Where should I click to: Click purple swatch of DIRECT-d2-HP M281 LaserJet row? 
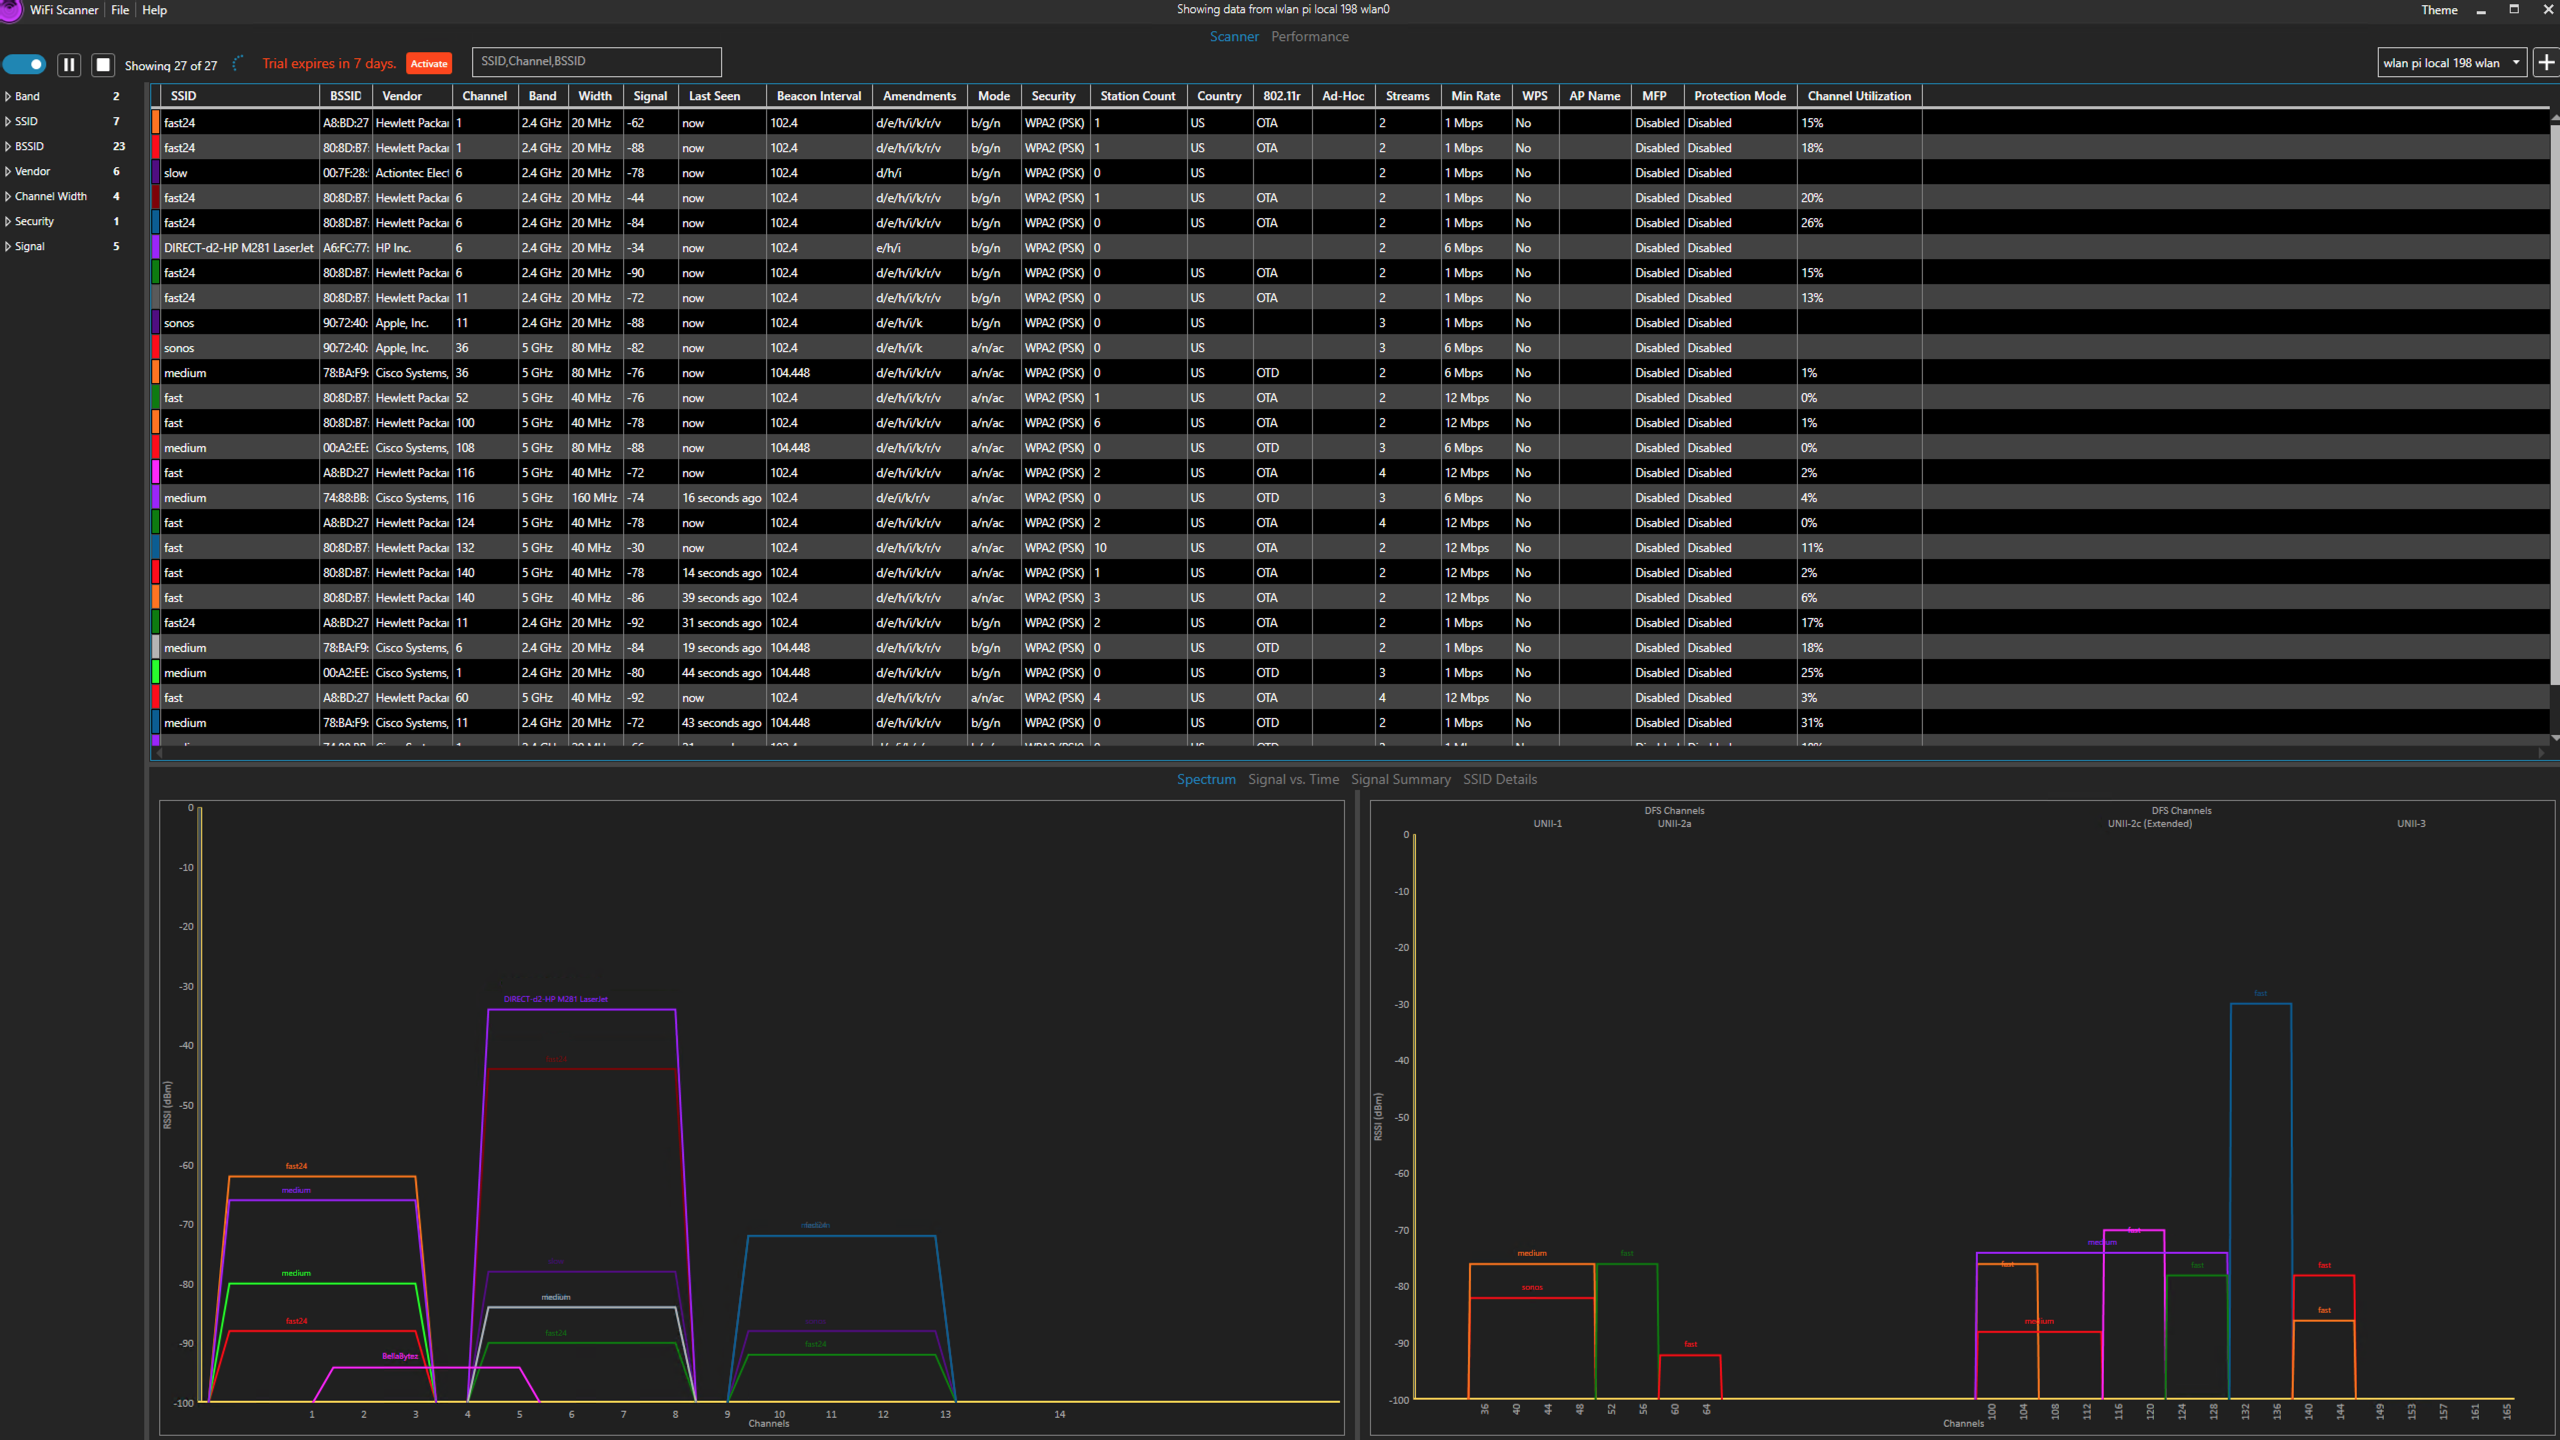click(156, 248)
